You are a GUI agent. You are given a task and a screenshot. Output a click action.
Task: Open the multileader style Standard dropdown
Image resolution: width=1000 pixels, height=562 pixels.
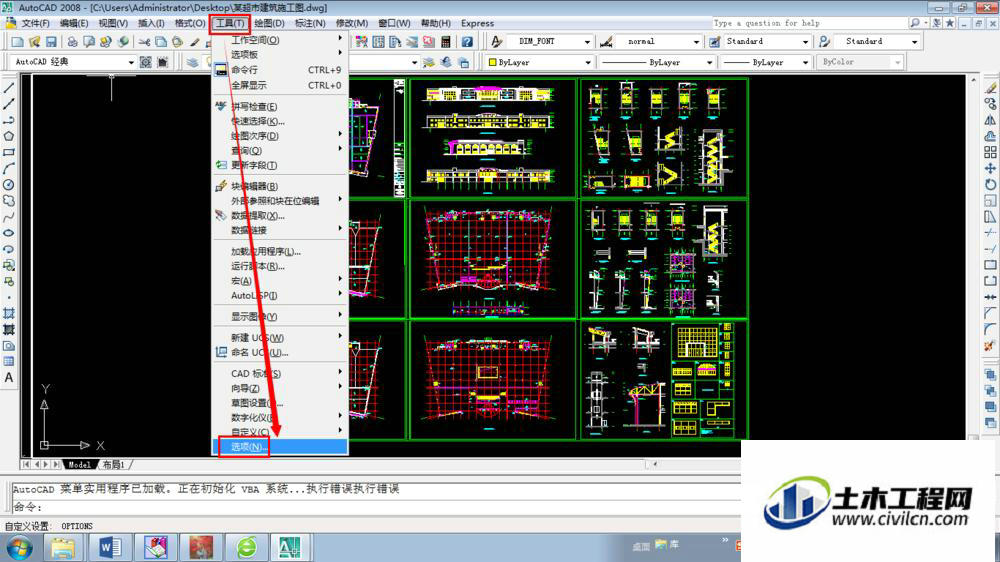click(x=915, y=41)
